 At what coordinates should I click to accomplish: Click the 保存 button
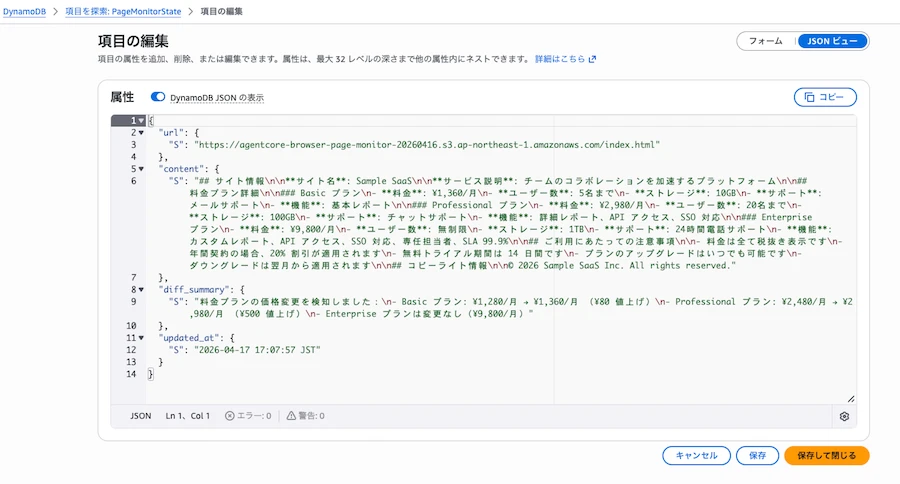click(757, 455)
